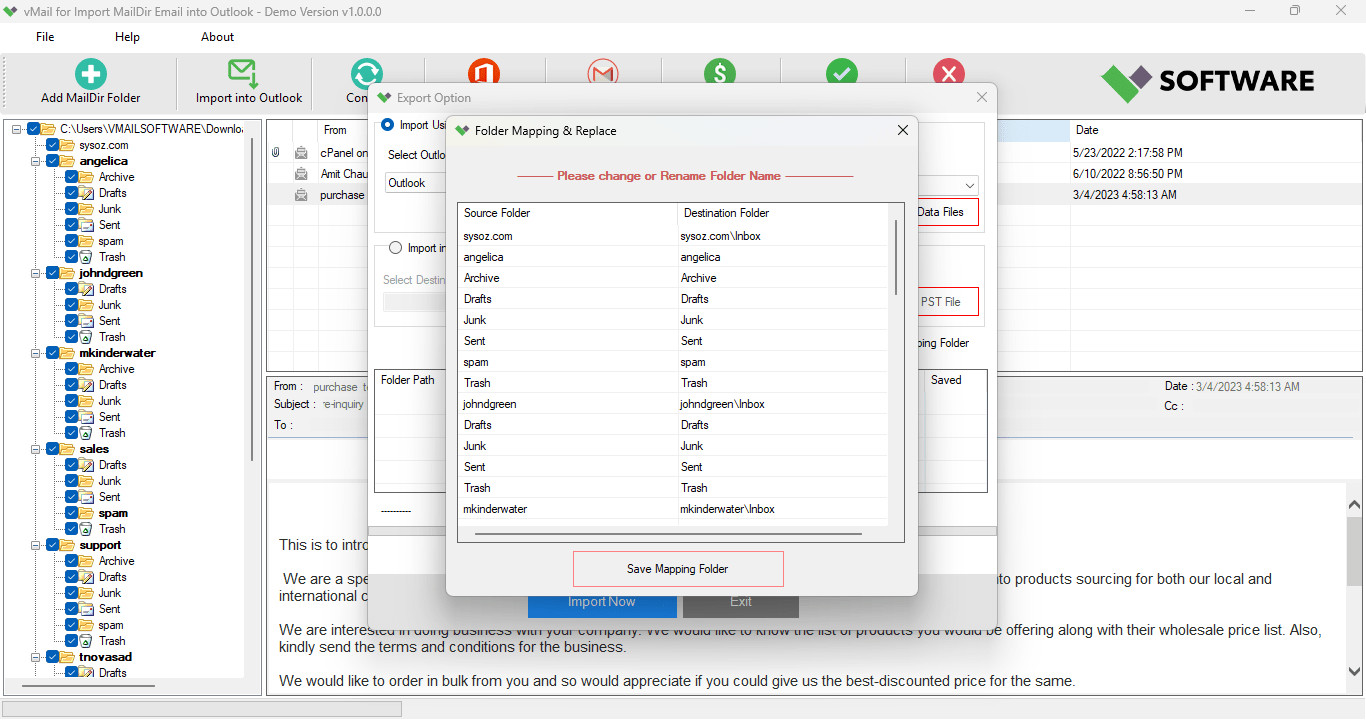Click the red X toolbar icon

[x=948, y=73]
